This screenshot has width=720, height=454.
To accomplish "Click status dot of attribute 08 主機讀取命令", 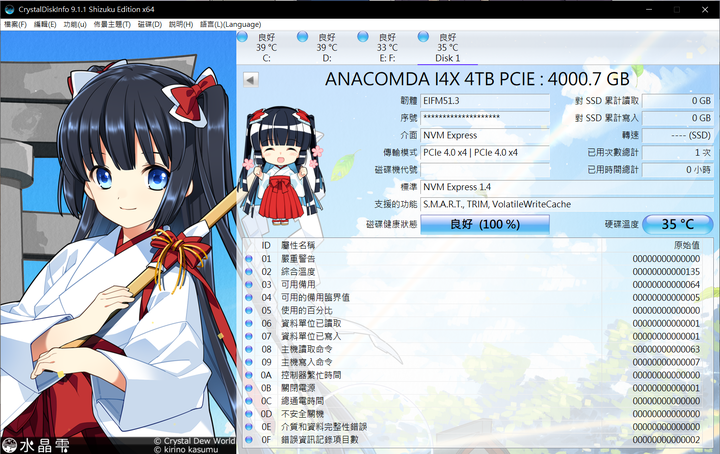I will (x=249, y=349).
